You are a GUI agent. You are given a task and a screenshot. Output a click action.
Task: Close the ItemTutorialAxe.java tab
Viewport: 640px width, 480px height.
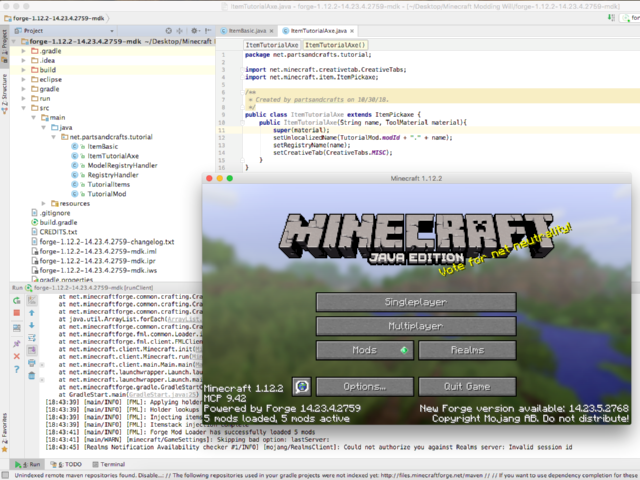[x=352, y=31]
